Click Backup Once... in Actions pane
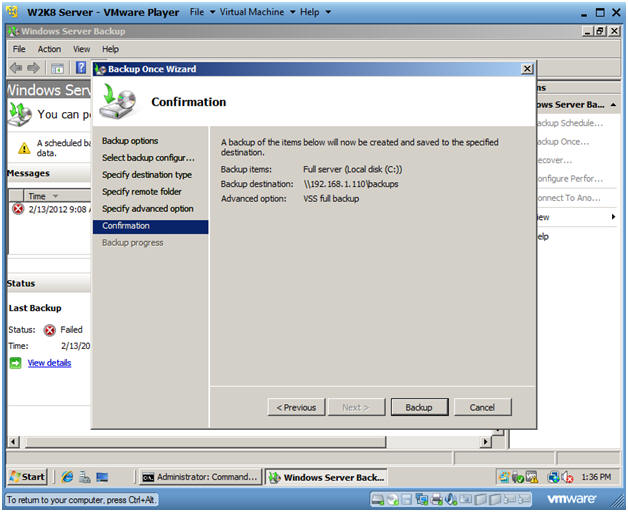 [x=562, y=142]
